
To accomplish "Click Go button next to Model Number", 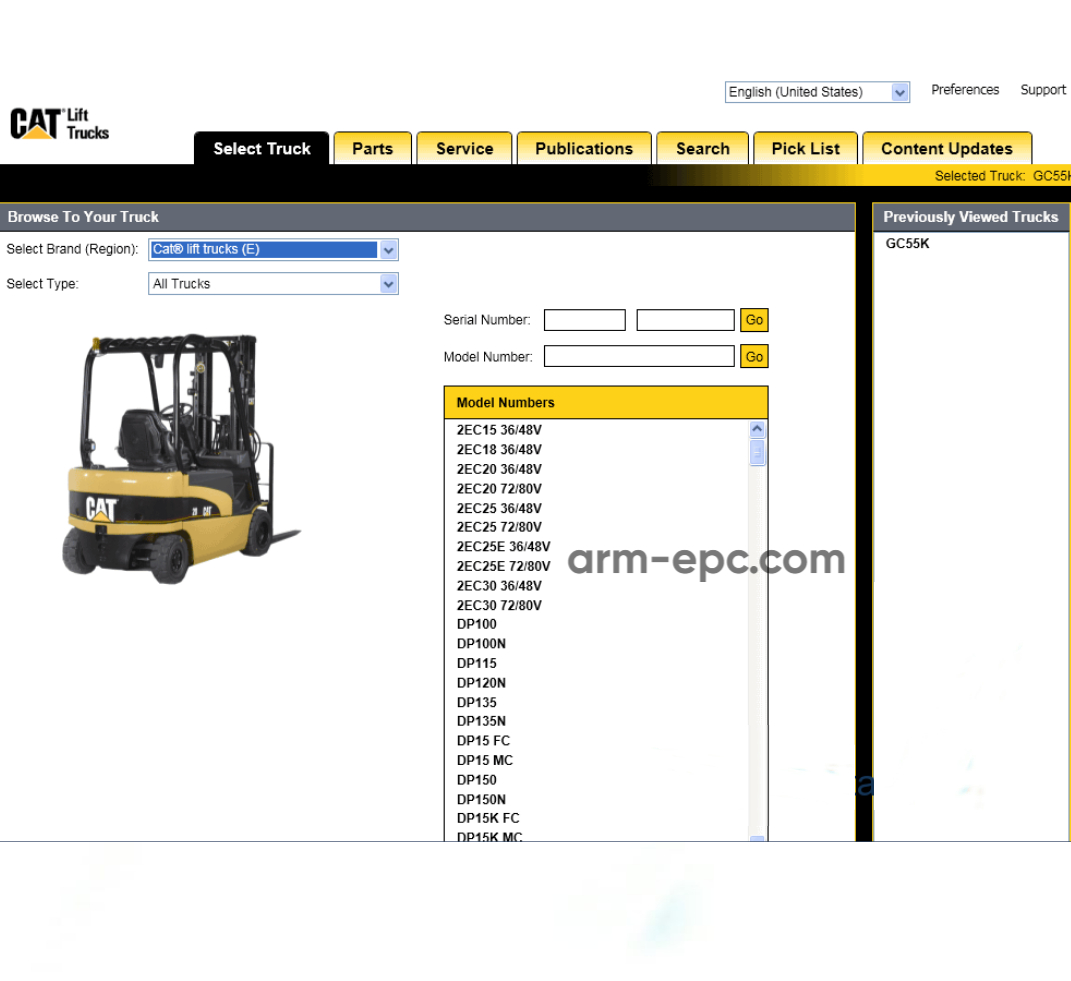I will 754,356.
